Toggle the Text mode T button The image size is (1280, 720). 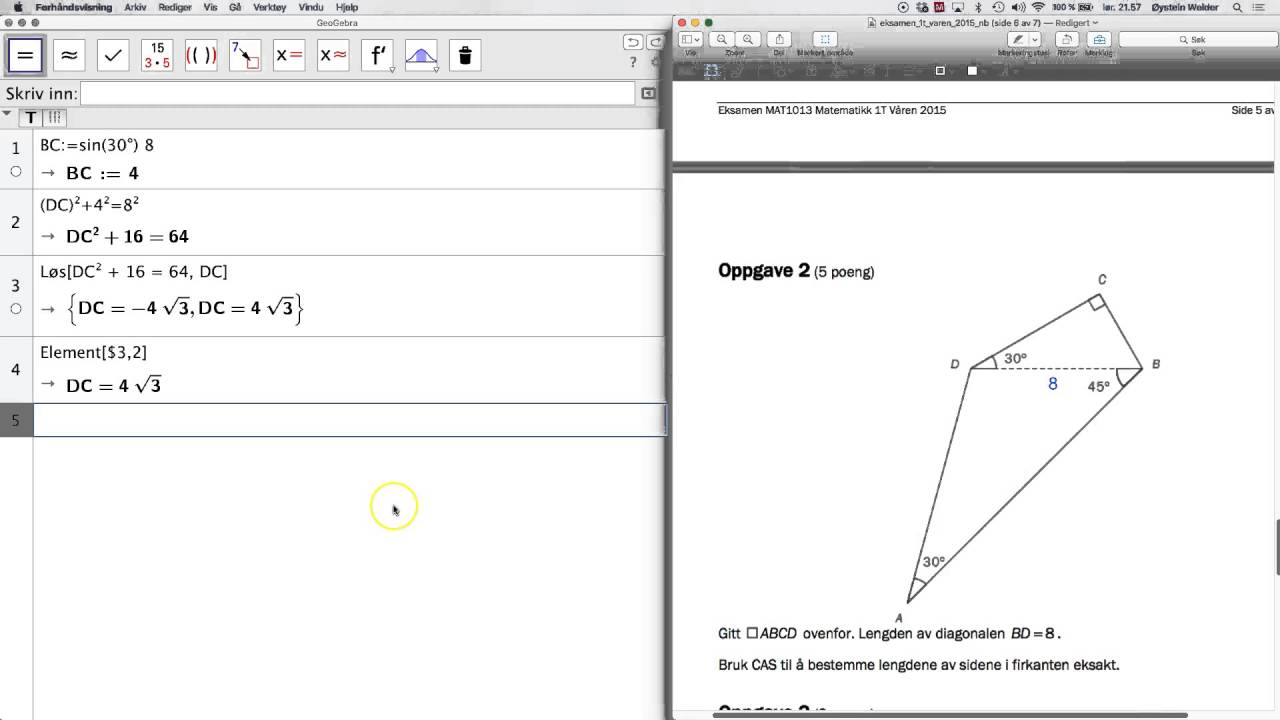[x=31, y=118]
